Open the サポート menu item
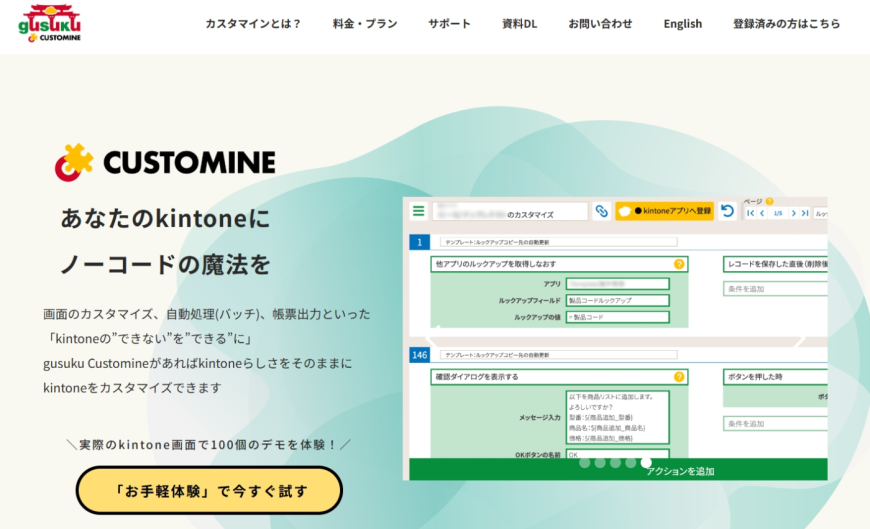The width and height of the screenshot is (870, 529). 449,24
